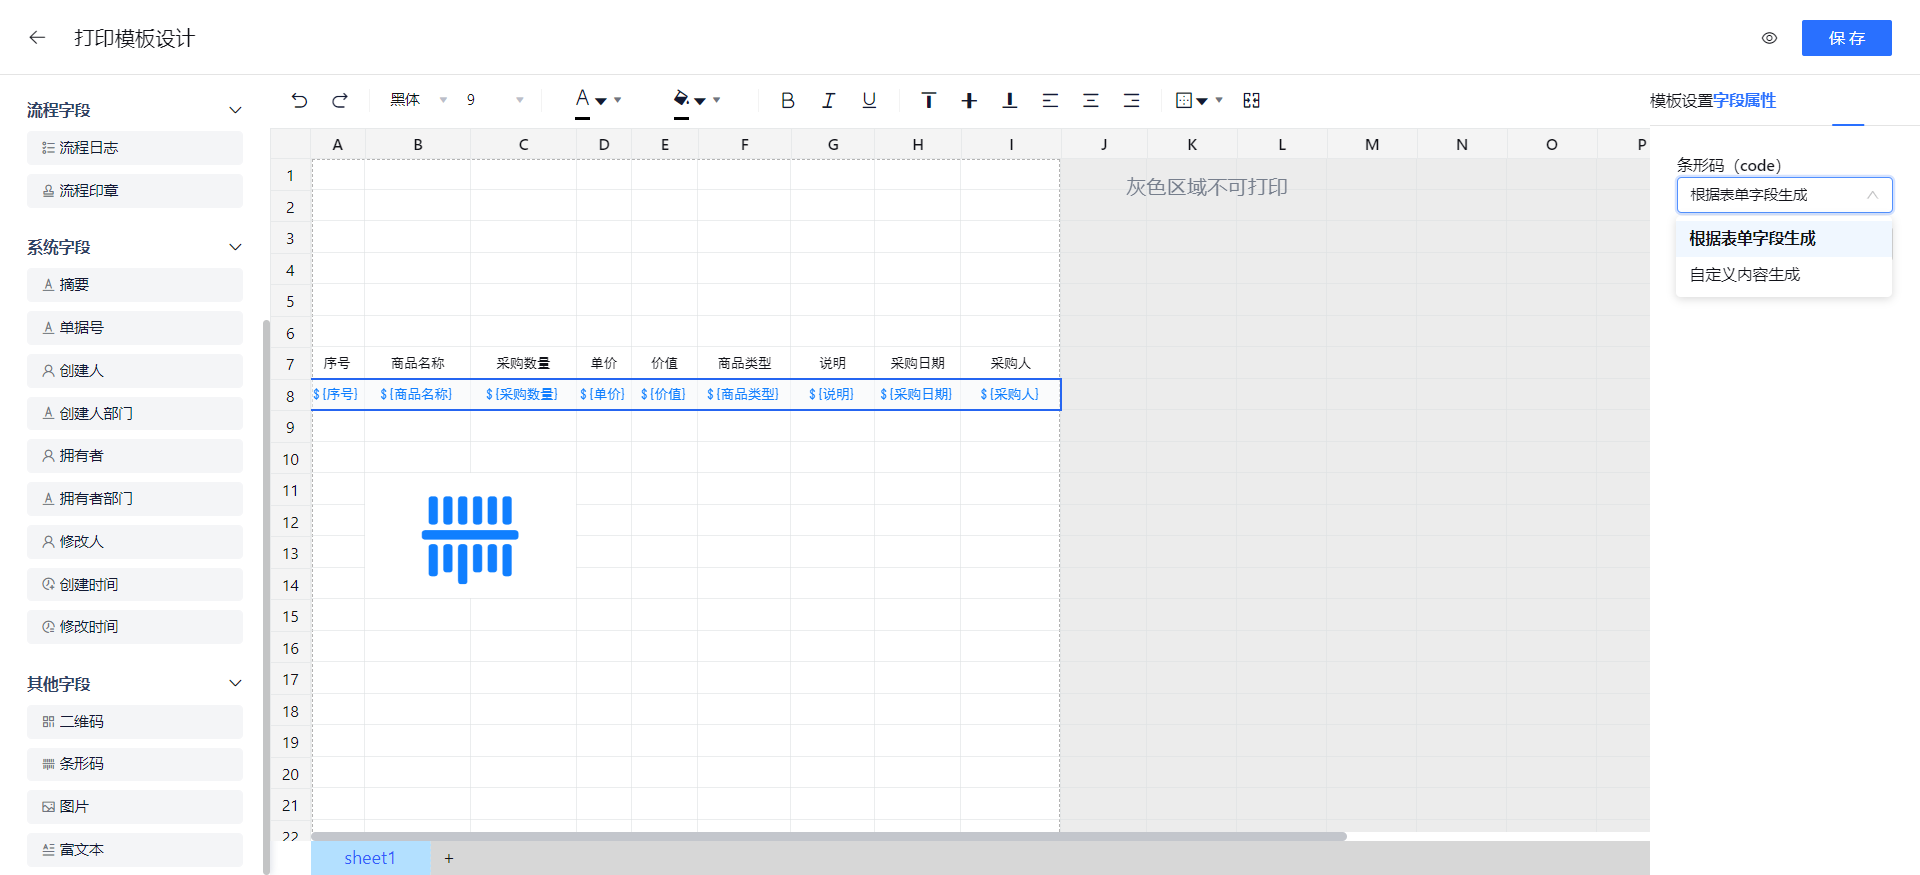The image size is (1920, 875).
Task: Align text right horizontally
Action: click(1132, 100)
